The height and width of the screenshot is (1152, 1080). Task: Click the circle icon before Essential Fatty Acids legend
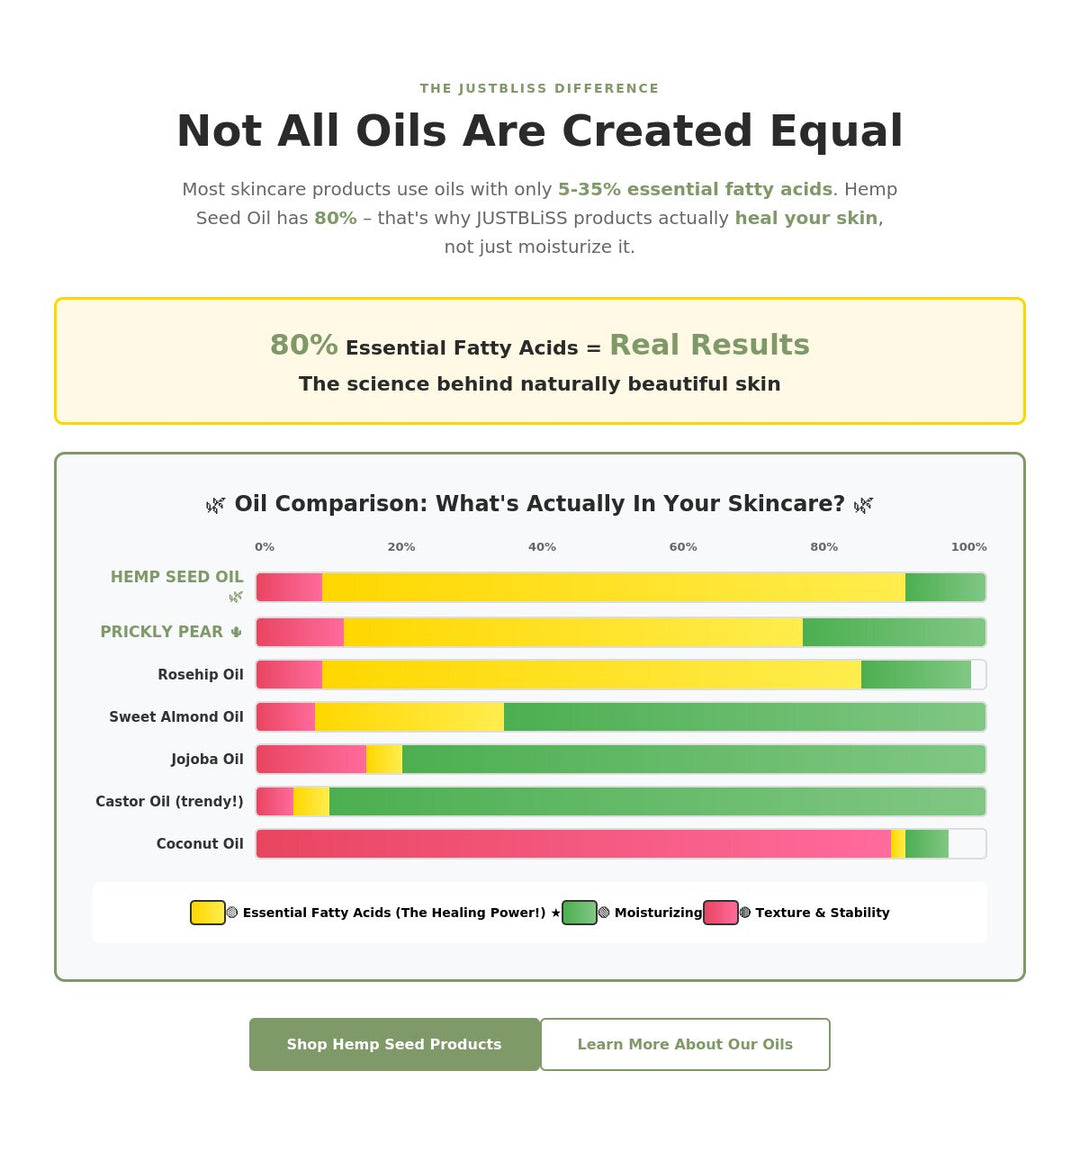(x=232, y=912)
